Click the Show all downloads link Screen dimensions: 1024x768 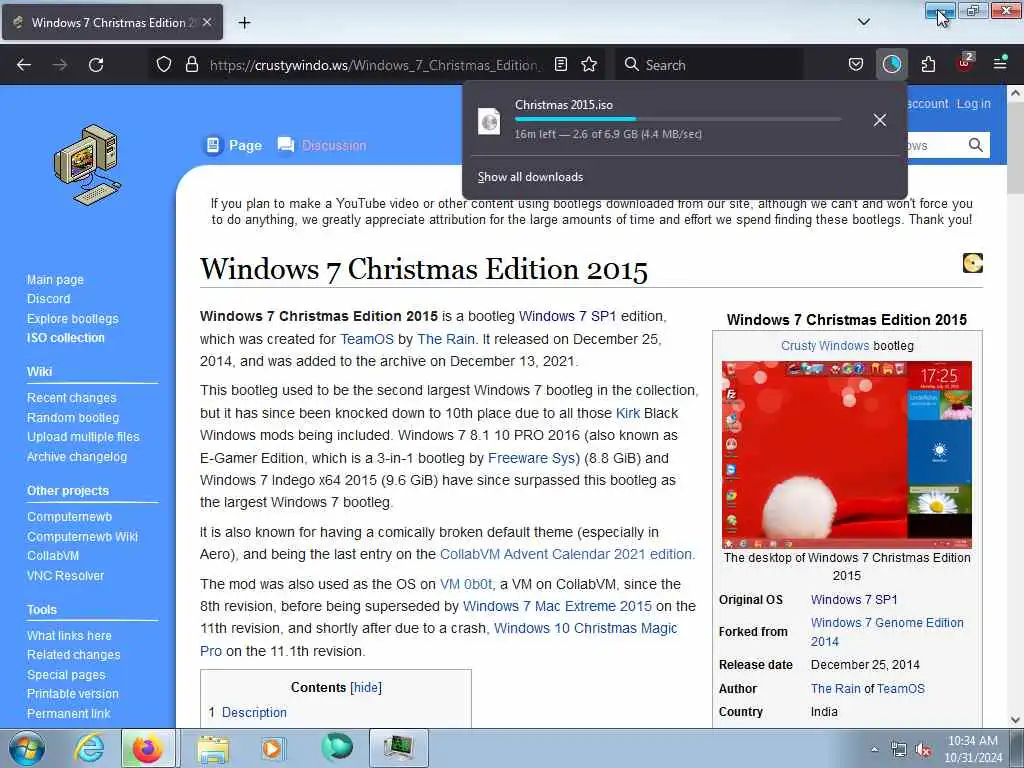pyautogui.click(x=530, y=177)
